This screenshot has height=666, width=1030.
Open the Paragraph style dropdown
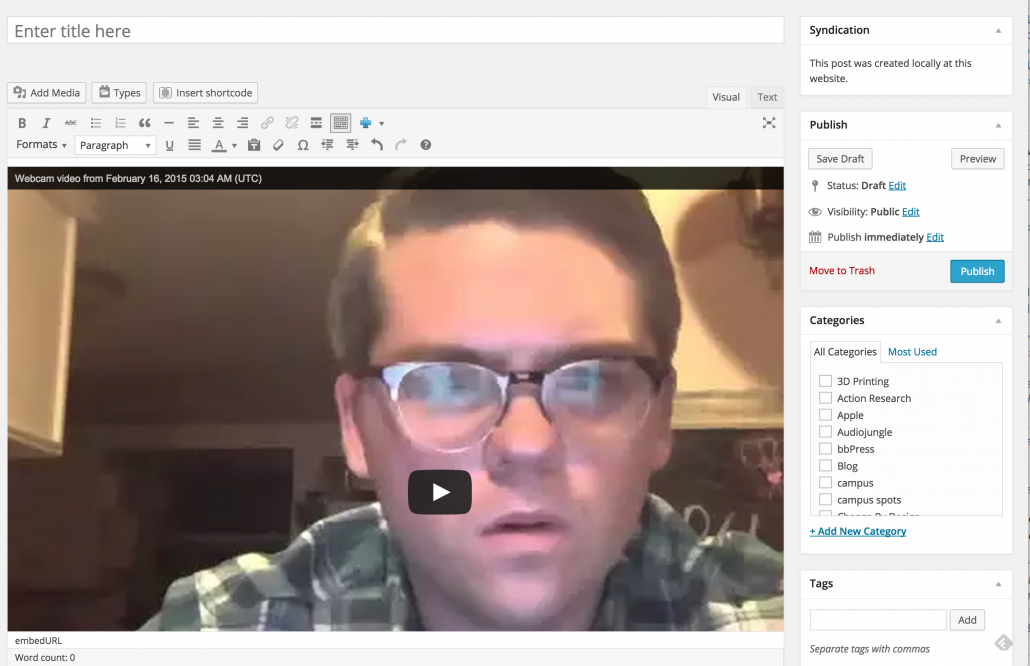tap(116, 145)
